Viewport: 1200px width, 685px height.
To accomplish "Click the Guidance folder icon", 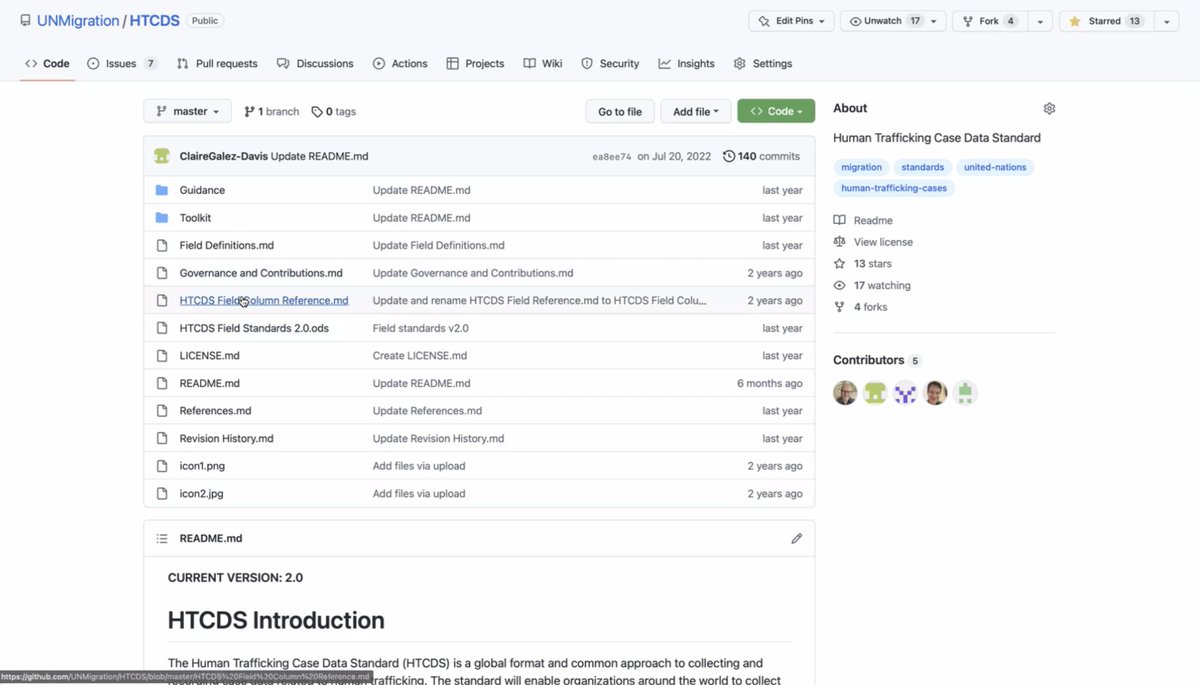I will coord(162,190).
